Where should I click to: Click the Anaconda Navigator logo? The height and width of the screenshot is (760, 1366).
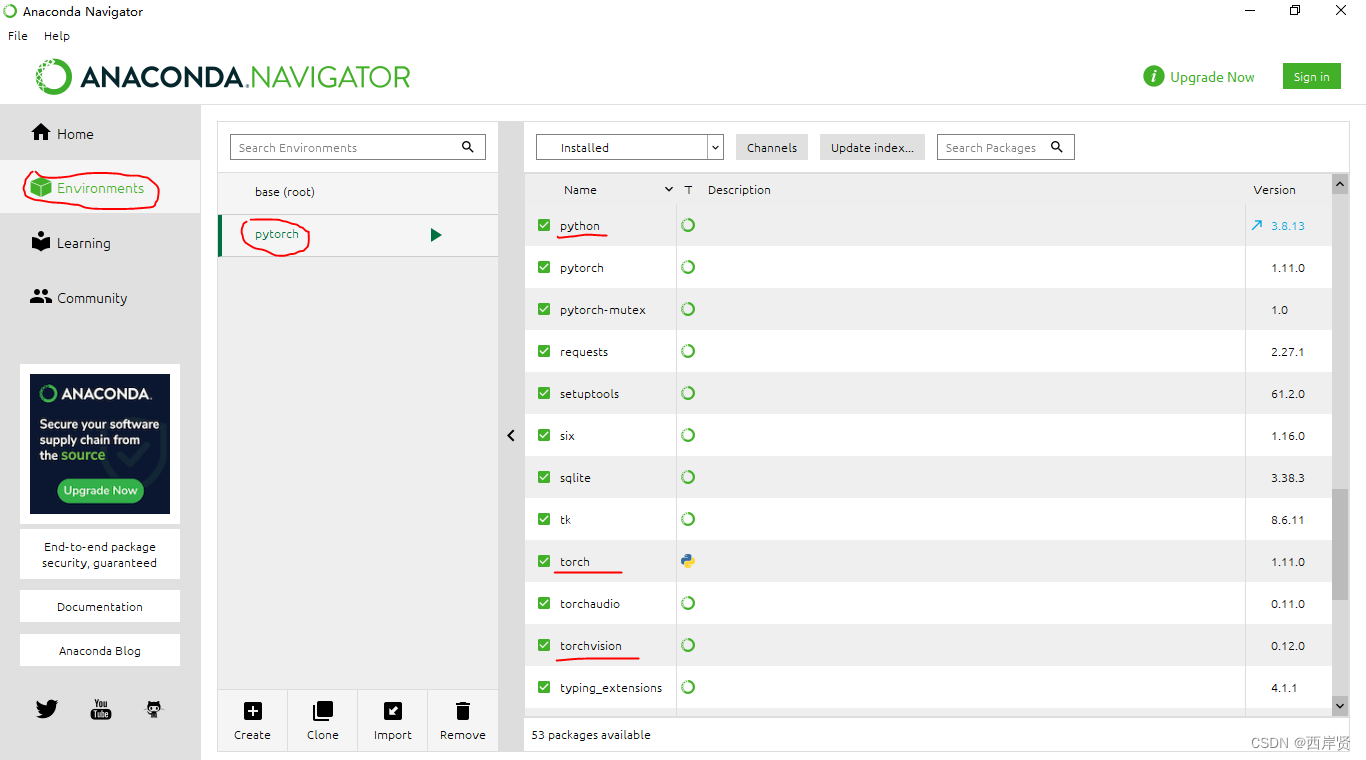pyautogui.click(x=223, y=77)
